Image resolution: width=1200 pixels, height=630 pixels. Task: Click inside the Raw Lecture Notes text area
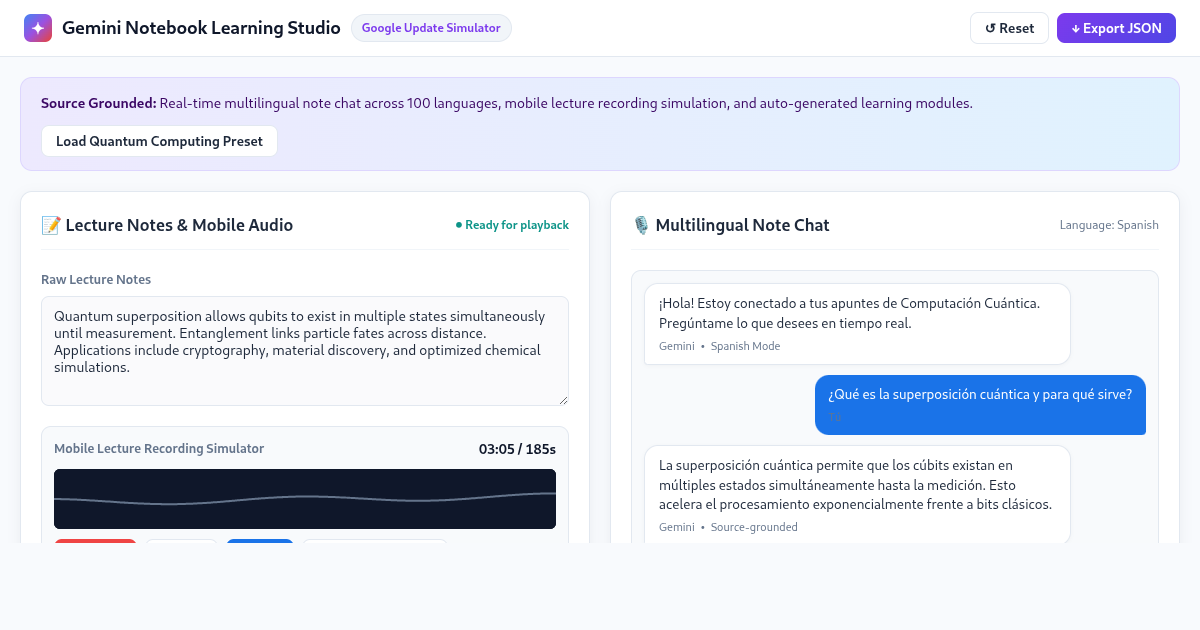click(305, 351)
